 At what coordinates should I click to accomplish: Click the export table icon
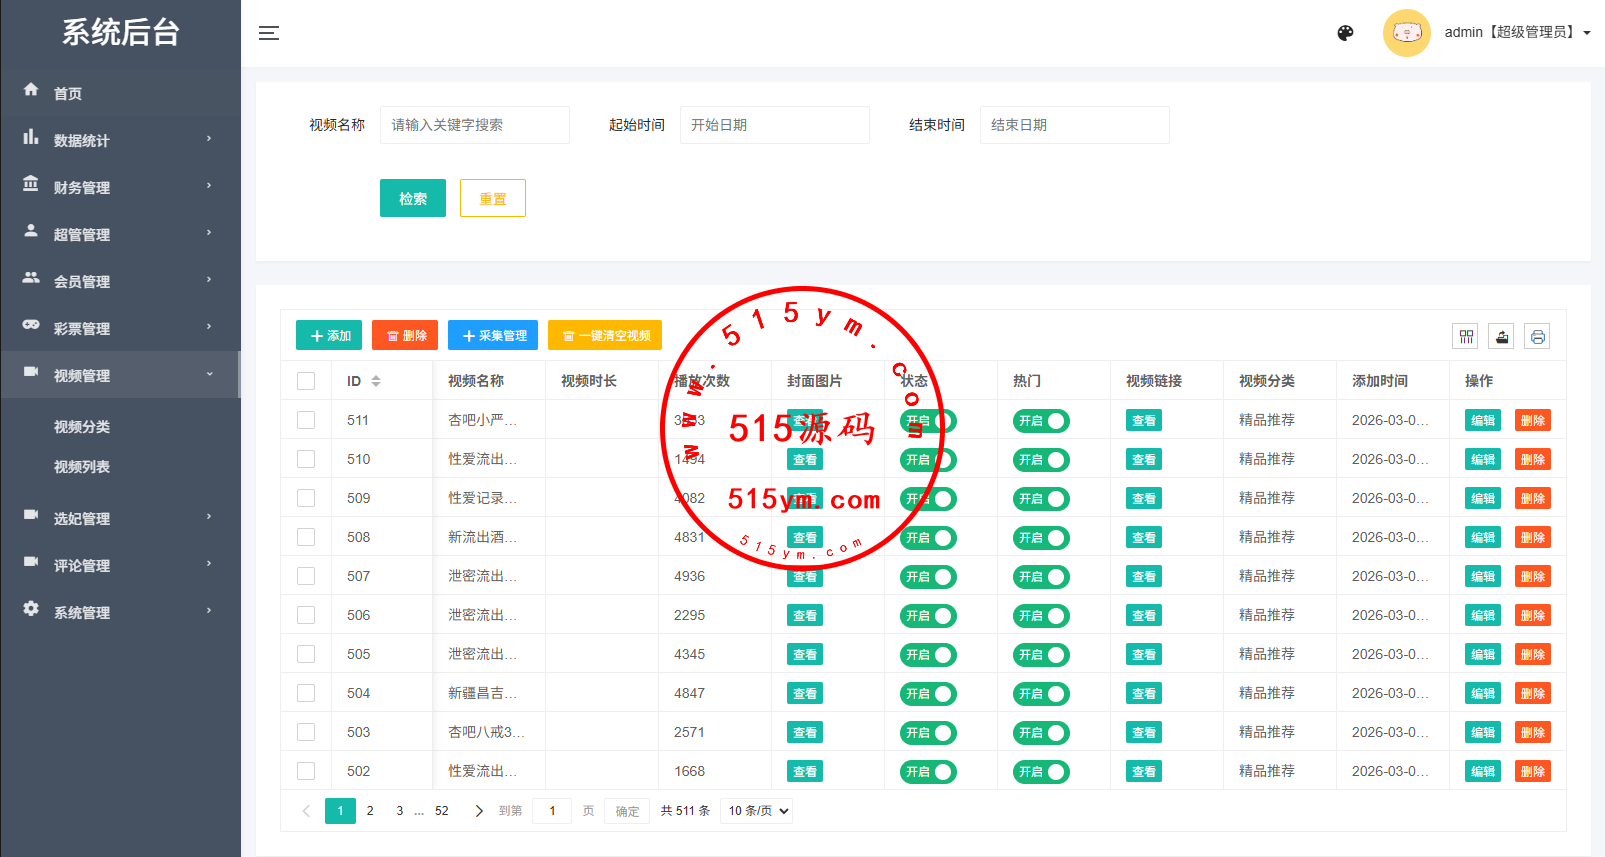(x=1501, y=337)
